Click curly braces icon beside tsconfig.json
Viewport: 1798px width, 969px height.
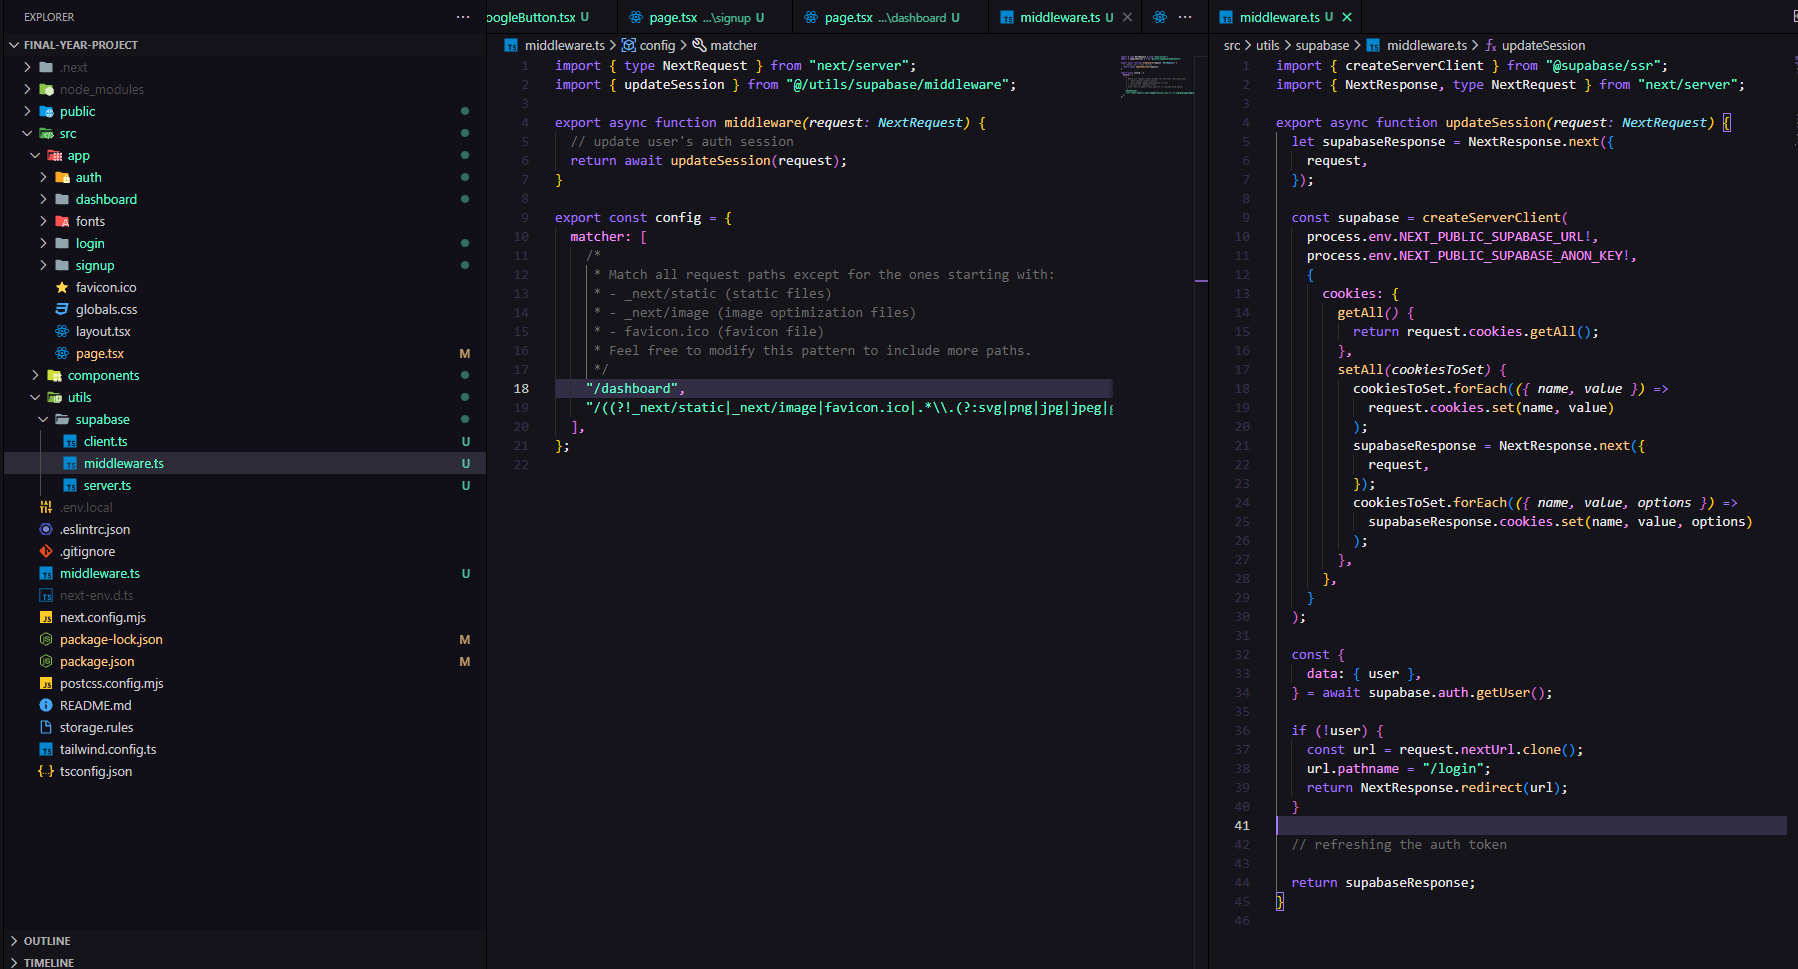point(46,772)
